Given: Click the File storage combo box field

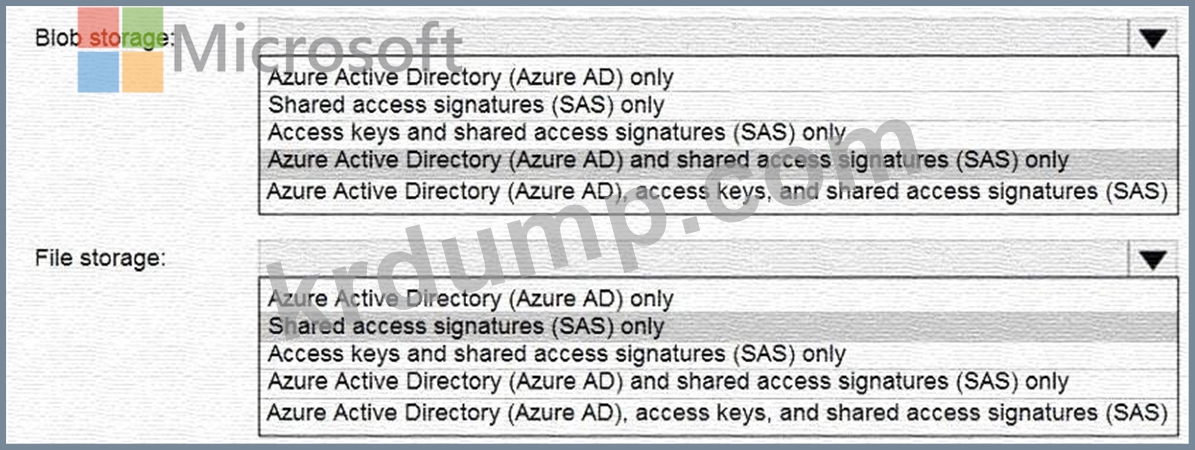Looking at the screenshot, I should 690,260.
